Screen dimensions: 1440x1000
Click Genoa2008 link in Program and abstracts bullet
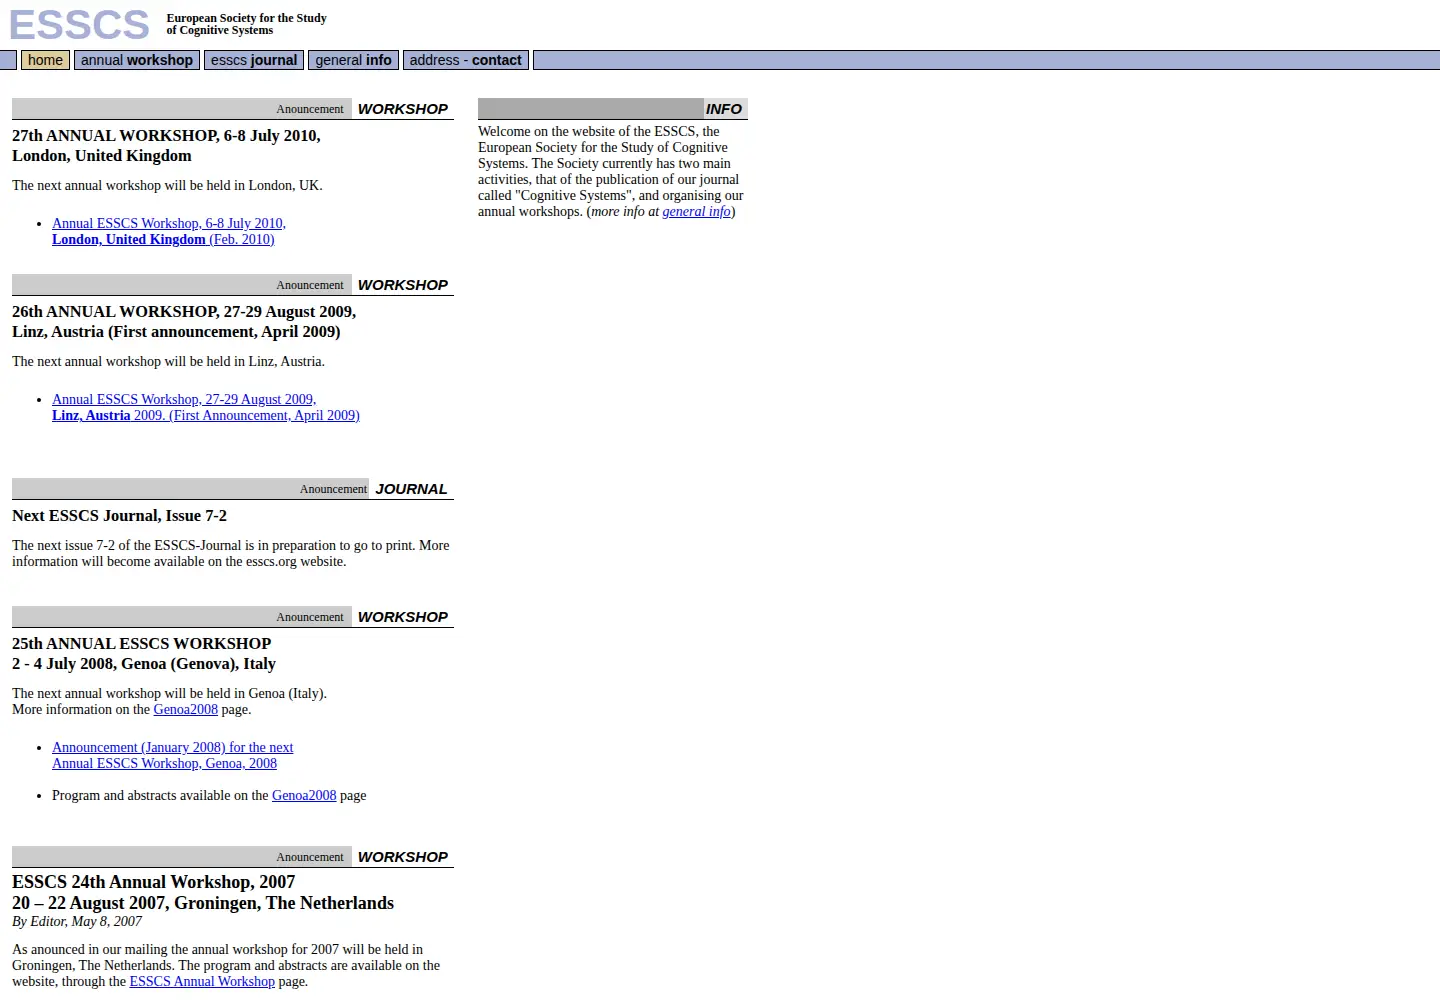coord(304,795)
